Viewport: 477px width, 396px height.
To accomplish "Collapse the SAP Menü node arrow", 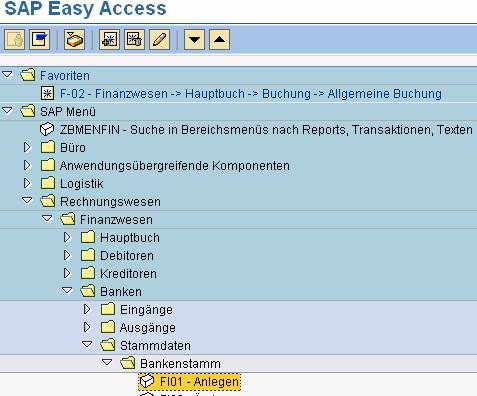I will tap(7, 111).
